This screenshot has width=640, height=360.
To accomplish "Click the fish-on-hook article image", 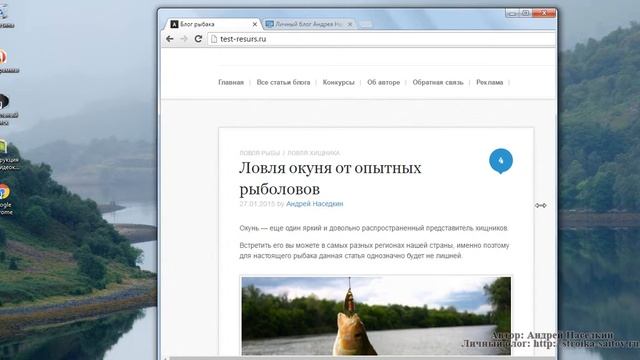I will [x=376, y=316].
